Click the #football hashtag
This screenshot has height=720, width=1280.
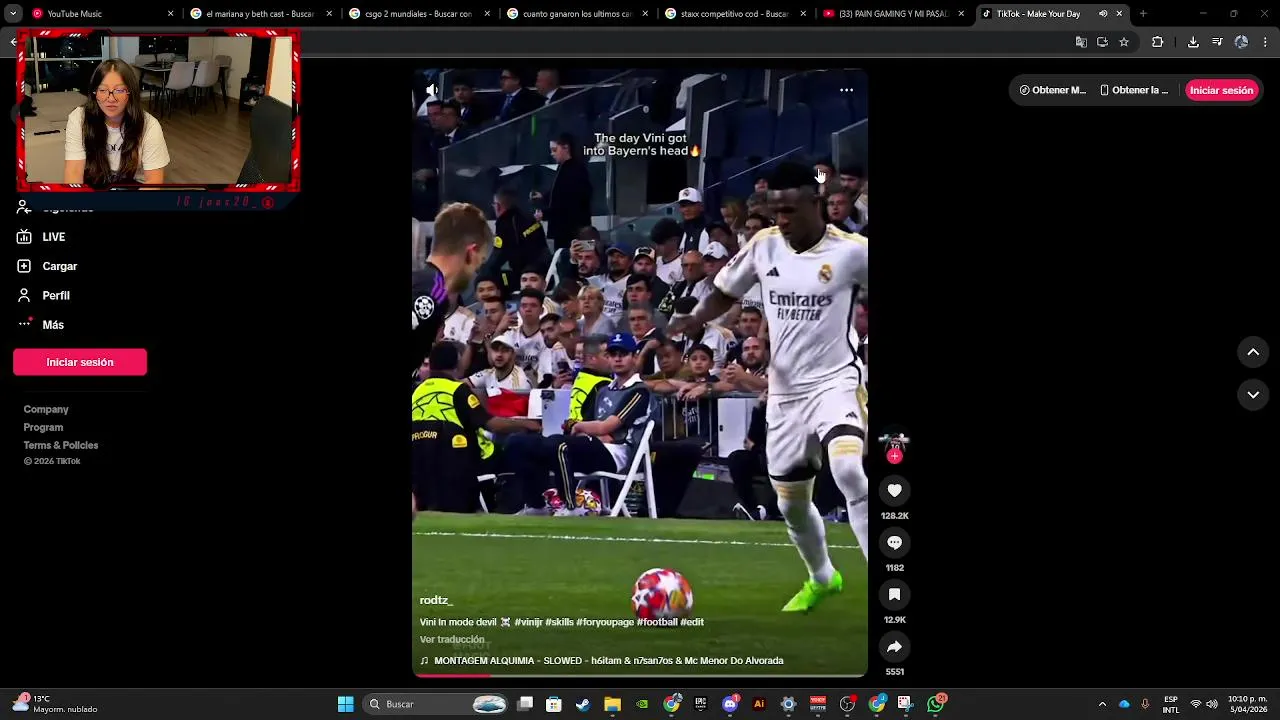(x=657, y=622)
